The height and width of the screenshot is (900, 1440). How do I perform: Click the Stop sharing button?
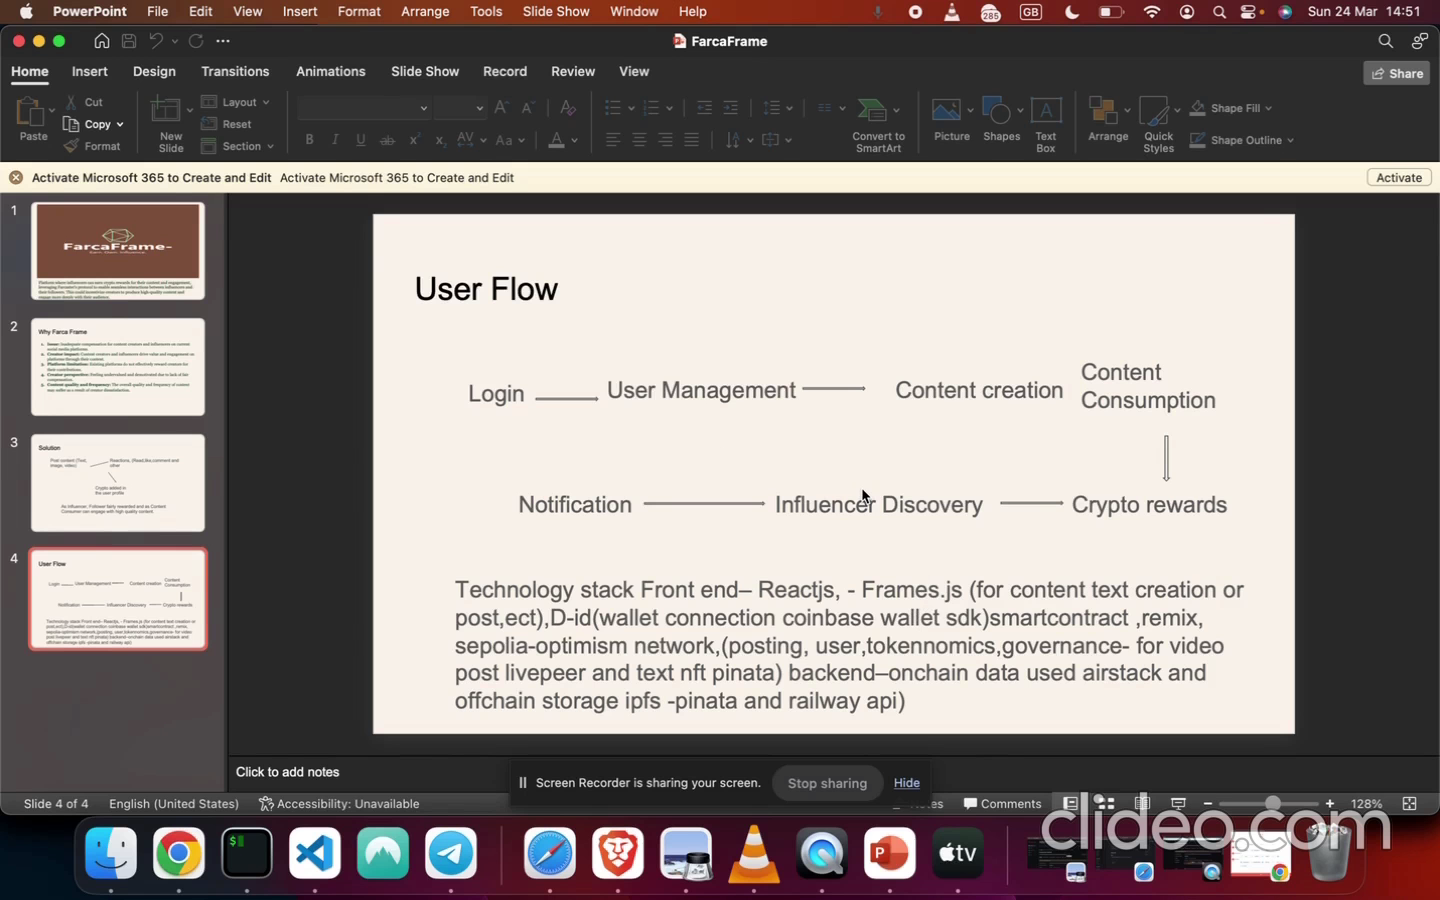click(827, 783)
